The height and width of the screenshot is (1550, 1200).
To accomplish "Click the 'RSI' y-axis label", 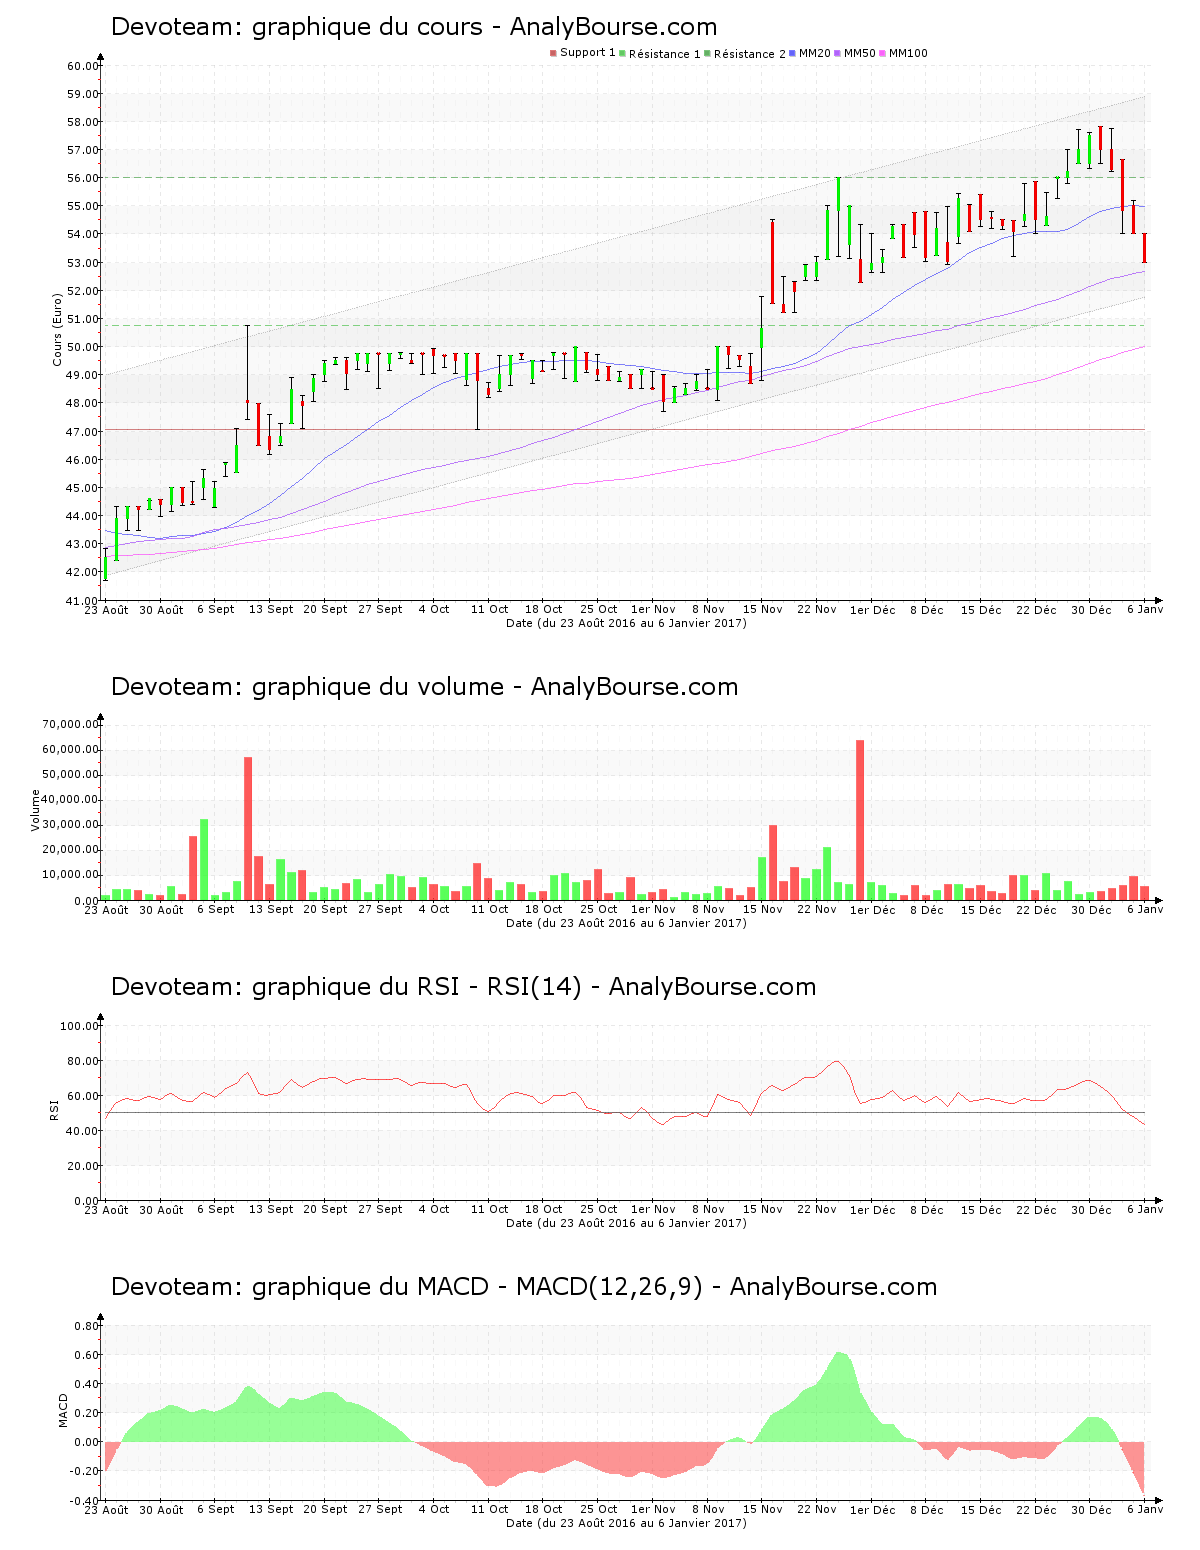I will (54, 1109).
